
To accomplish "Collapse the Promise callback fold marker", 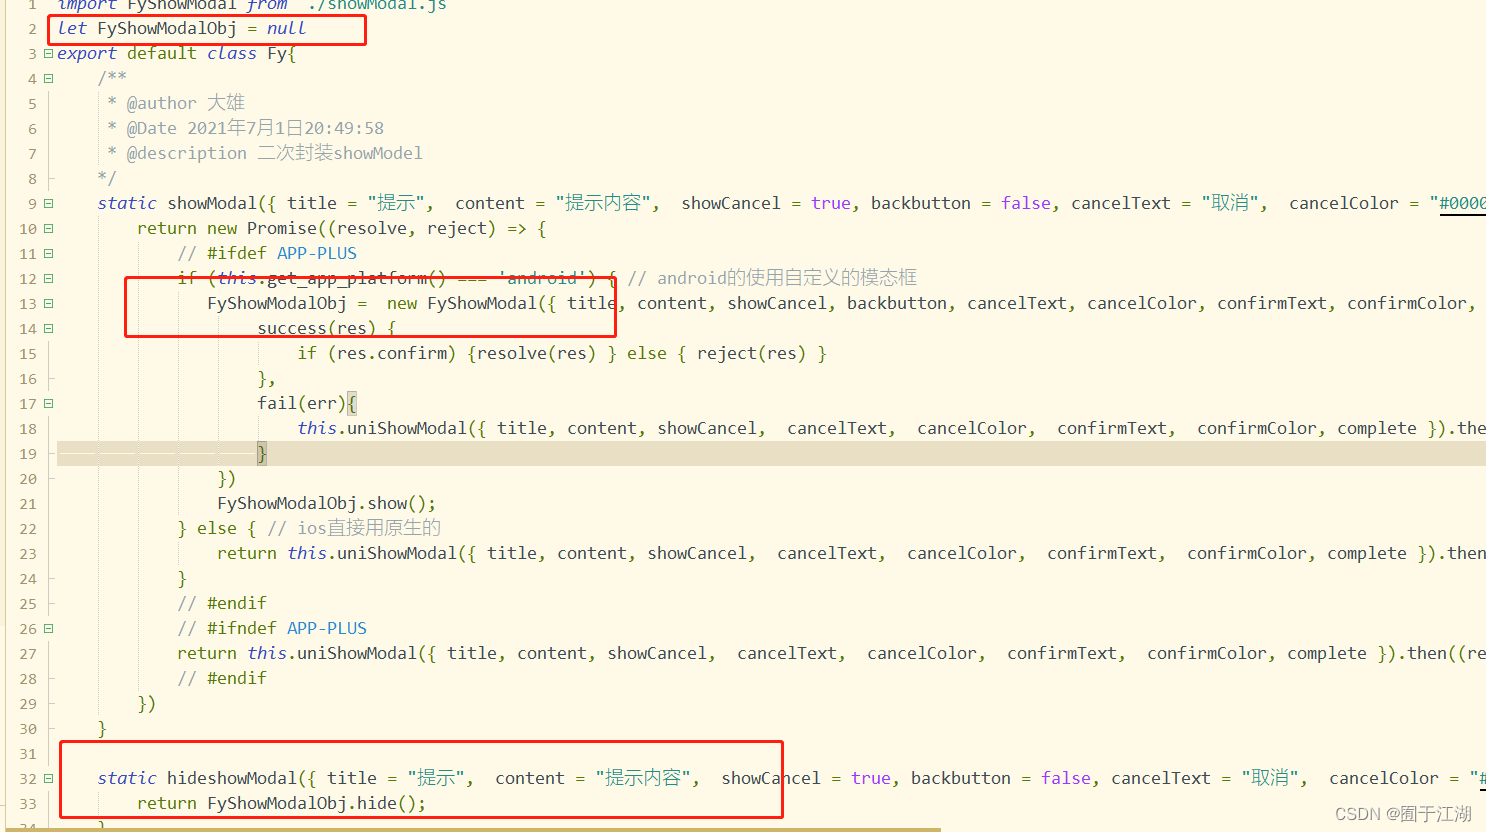I will pyautogui.click(x=46, y=228).
